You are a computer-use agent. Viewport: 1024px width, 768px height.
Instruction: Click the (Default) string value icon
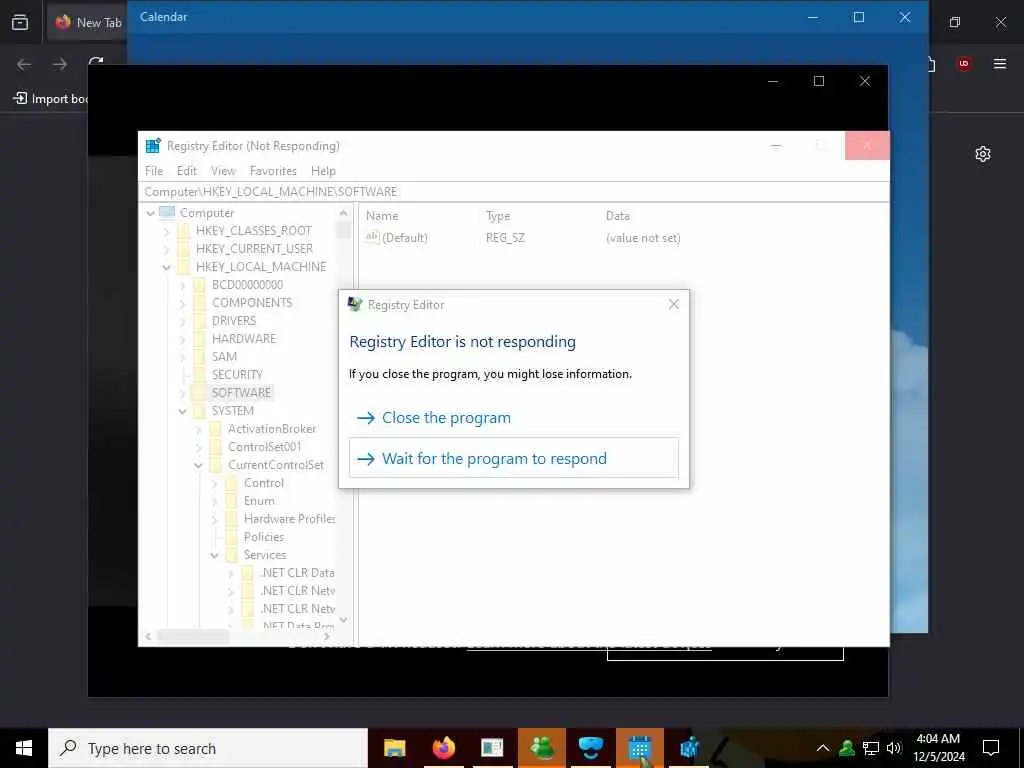[x=372, y=238]
